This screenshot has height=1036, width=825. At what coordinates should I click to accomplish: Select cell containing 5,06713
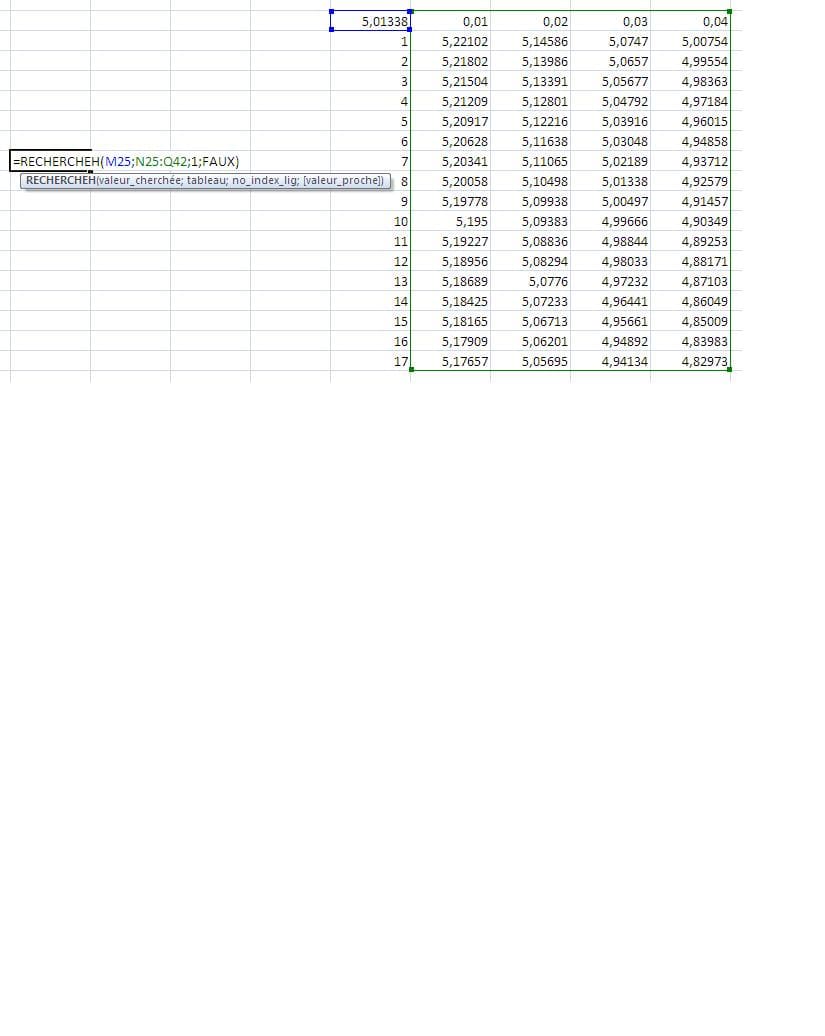530,321
